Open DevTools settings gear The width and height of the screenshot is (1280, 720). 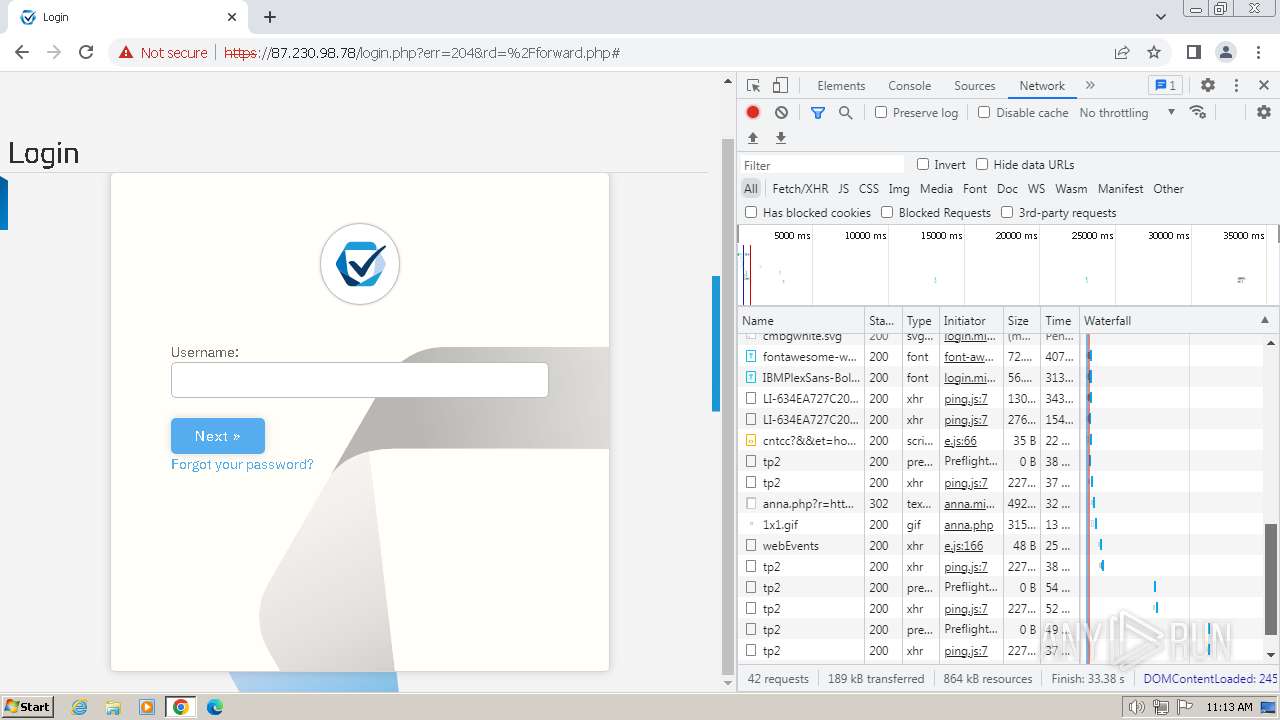(x=1208, y=85)
